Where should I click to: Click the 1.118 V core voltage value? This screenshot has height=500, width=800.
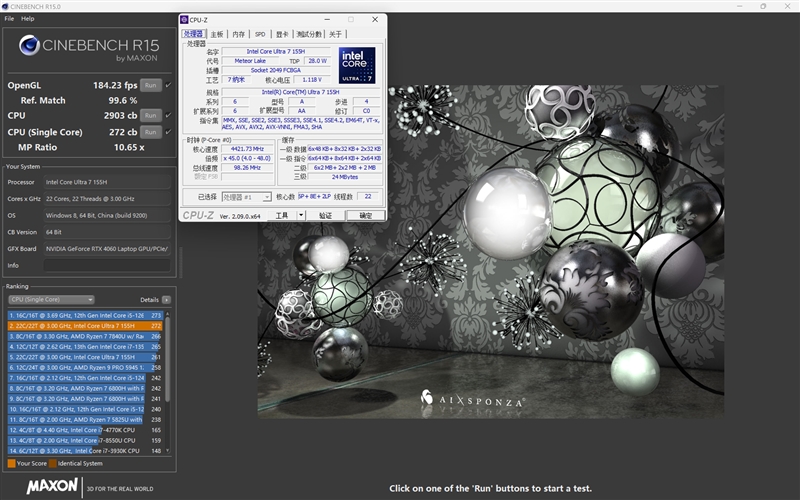[312, 80]
